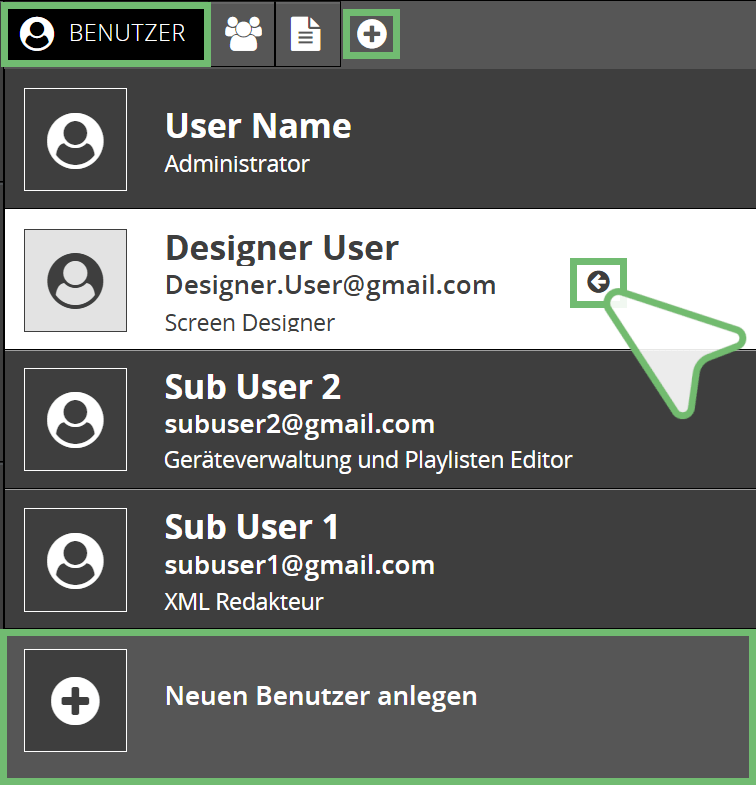
Task: Click the Sub User 2 avatar icon
Action: (x=75, y=419)
